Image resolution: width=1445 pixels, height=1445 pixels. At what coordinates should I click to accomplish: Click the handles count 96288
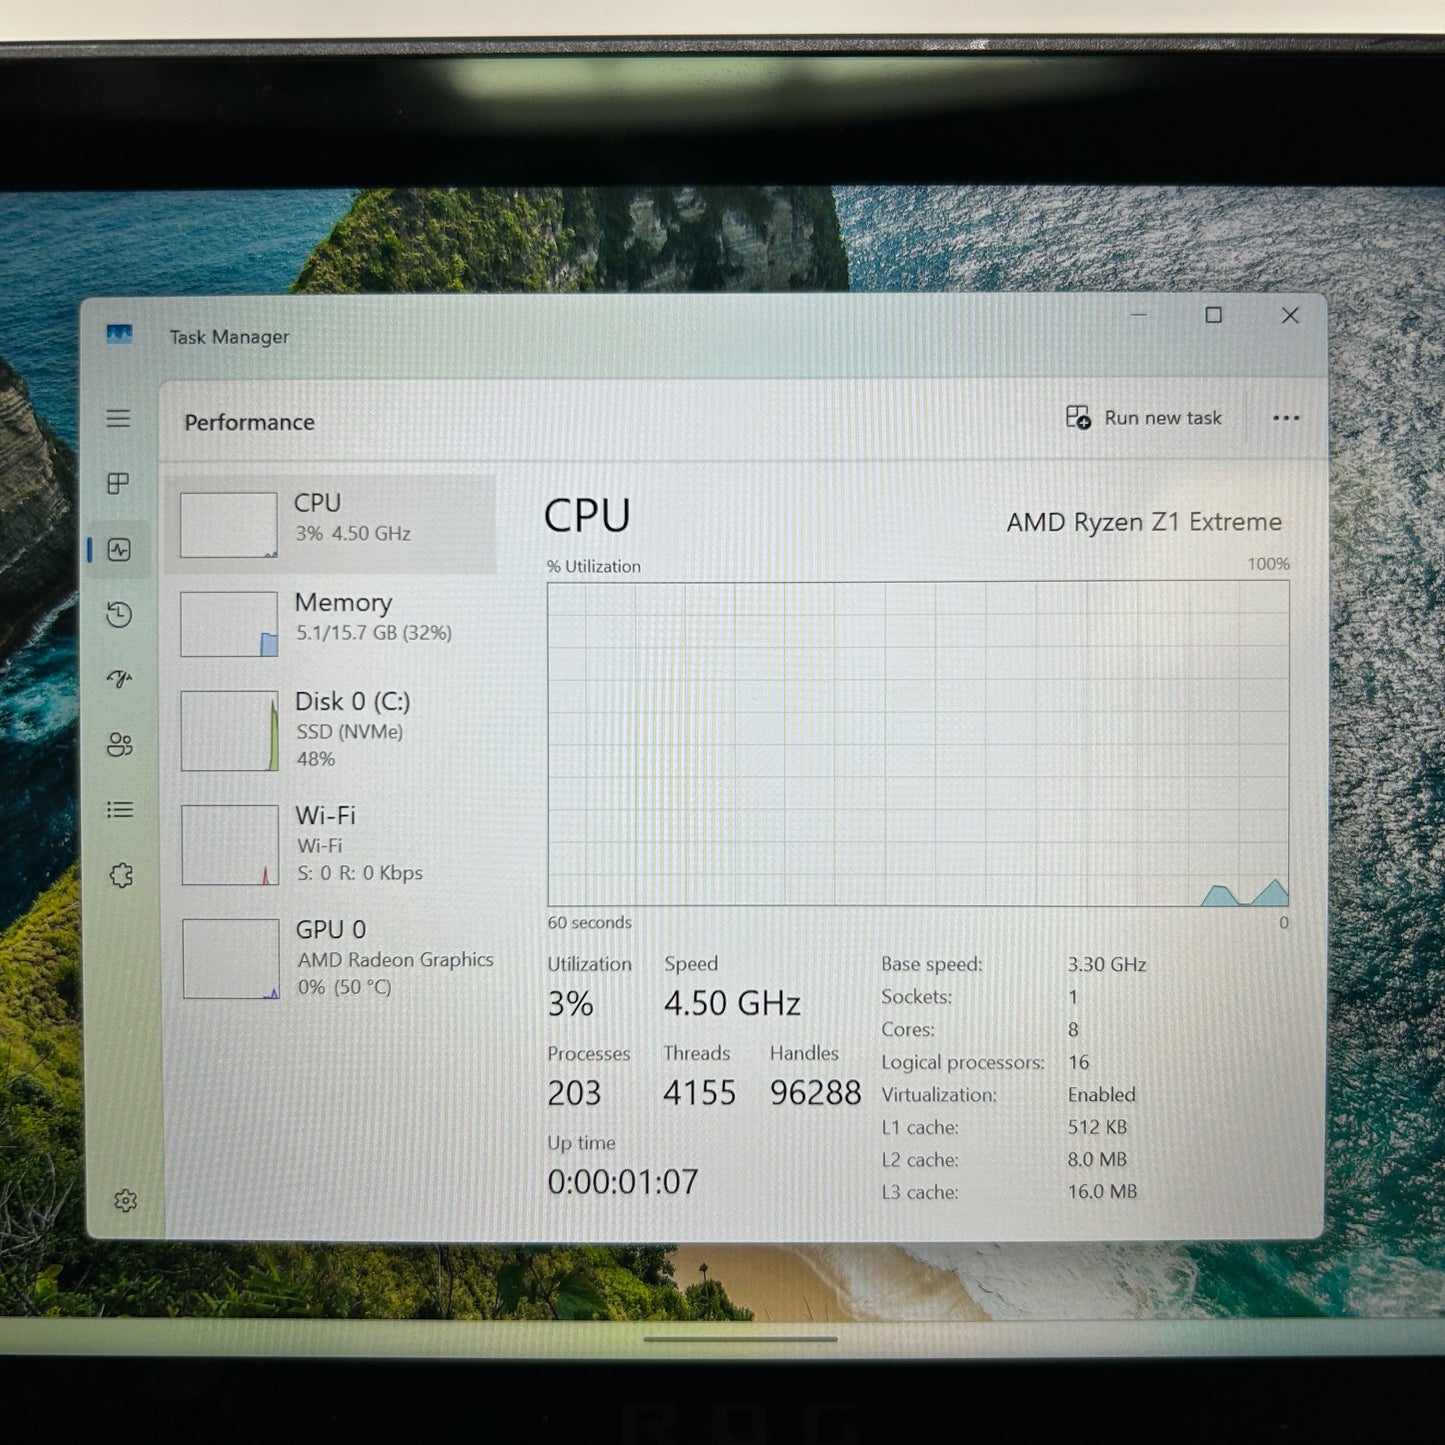coord(815,1093)
